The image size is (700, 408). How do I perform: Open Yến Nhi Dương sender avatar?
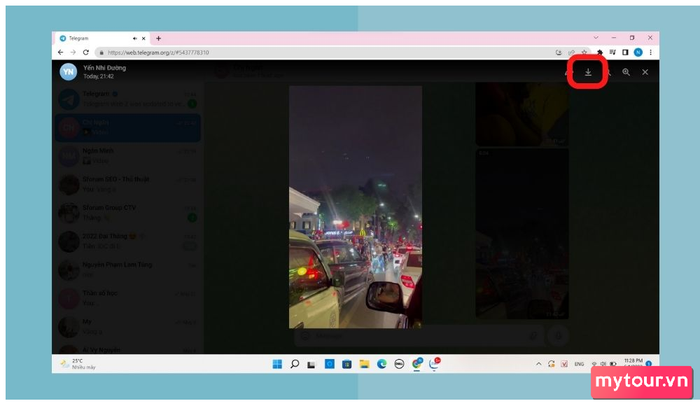coord(68,72)
